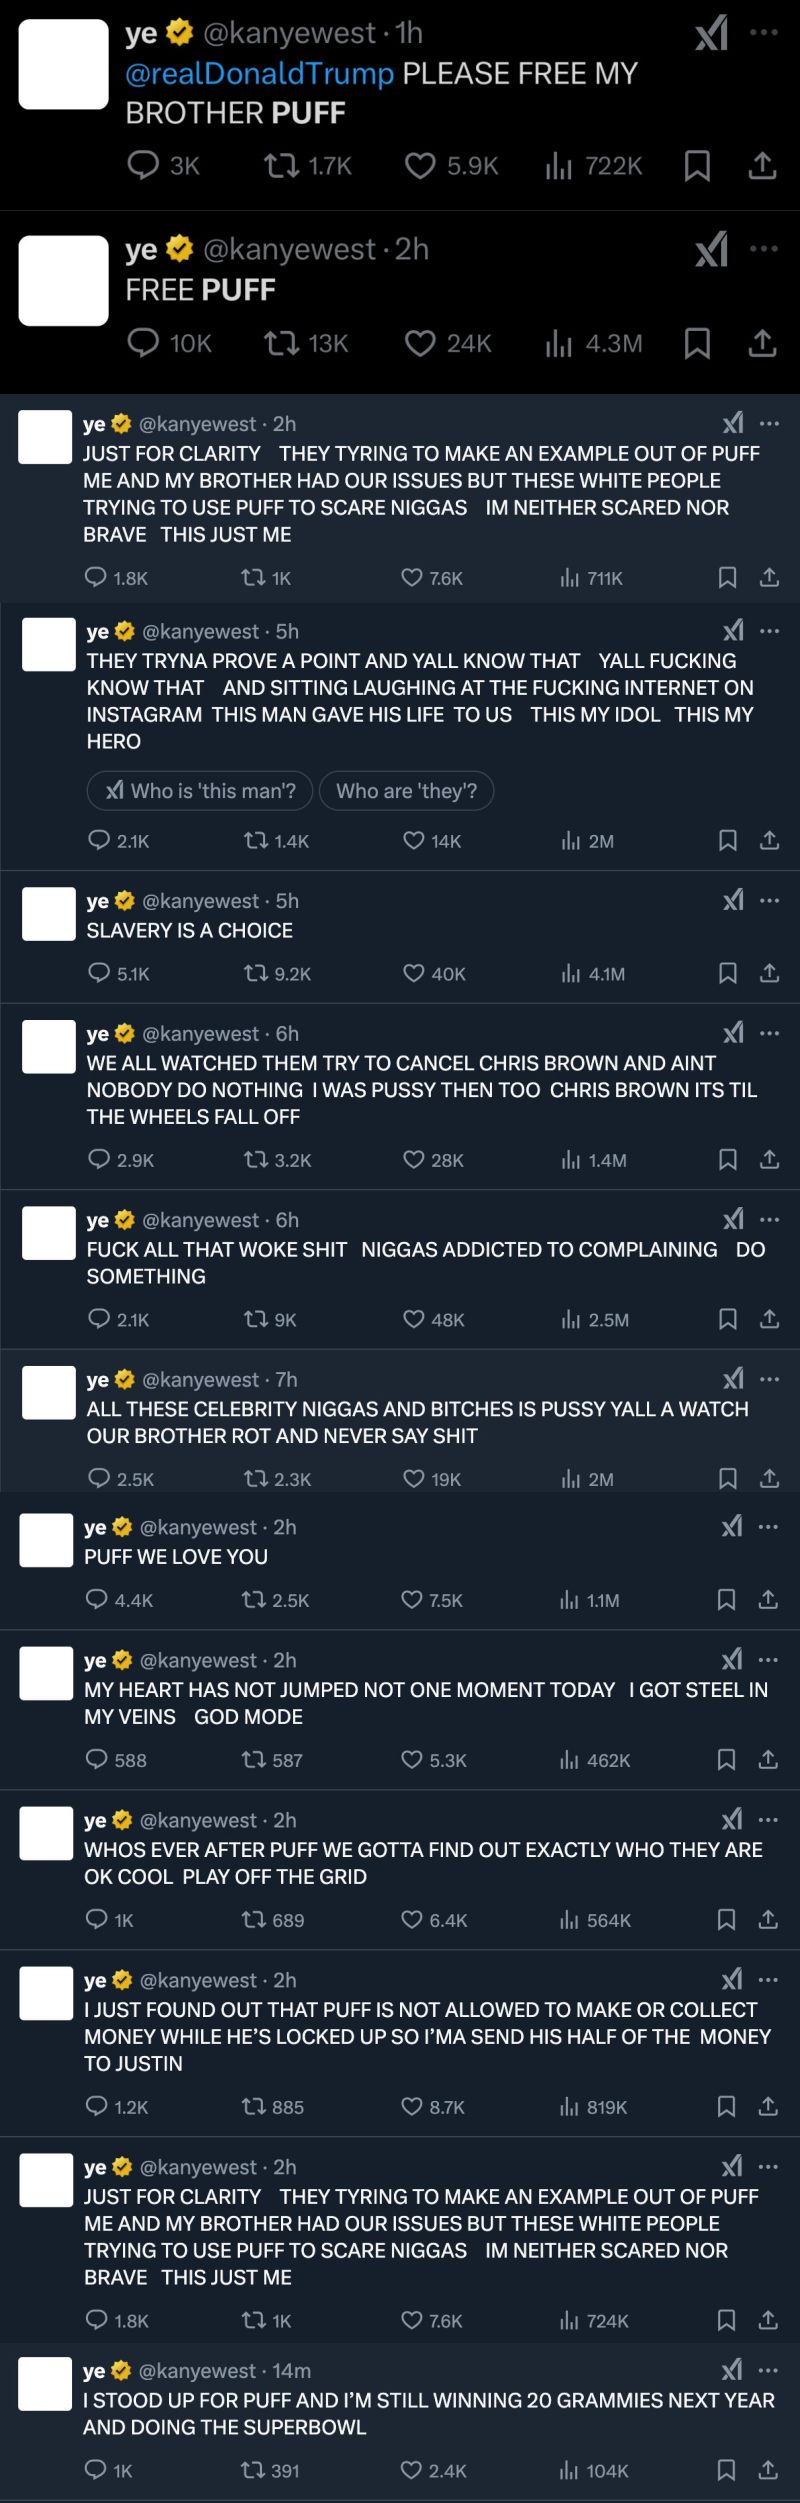Open more options on 'SLAVERY IS A CHOICE' tweet

769,901
